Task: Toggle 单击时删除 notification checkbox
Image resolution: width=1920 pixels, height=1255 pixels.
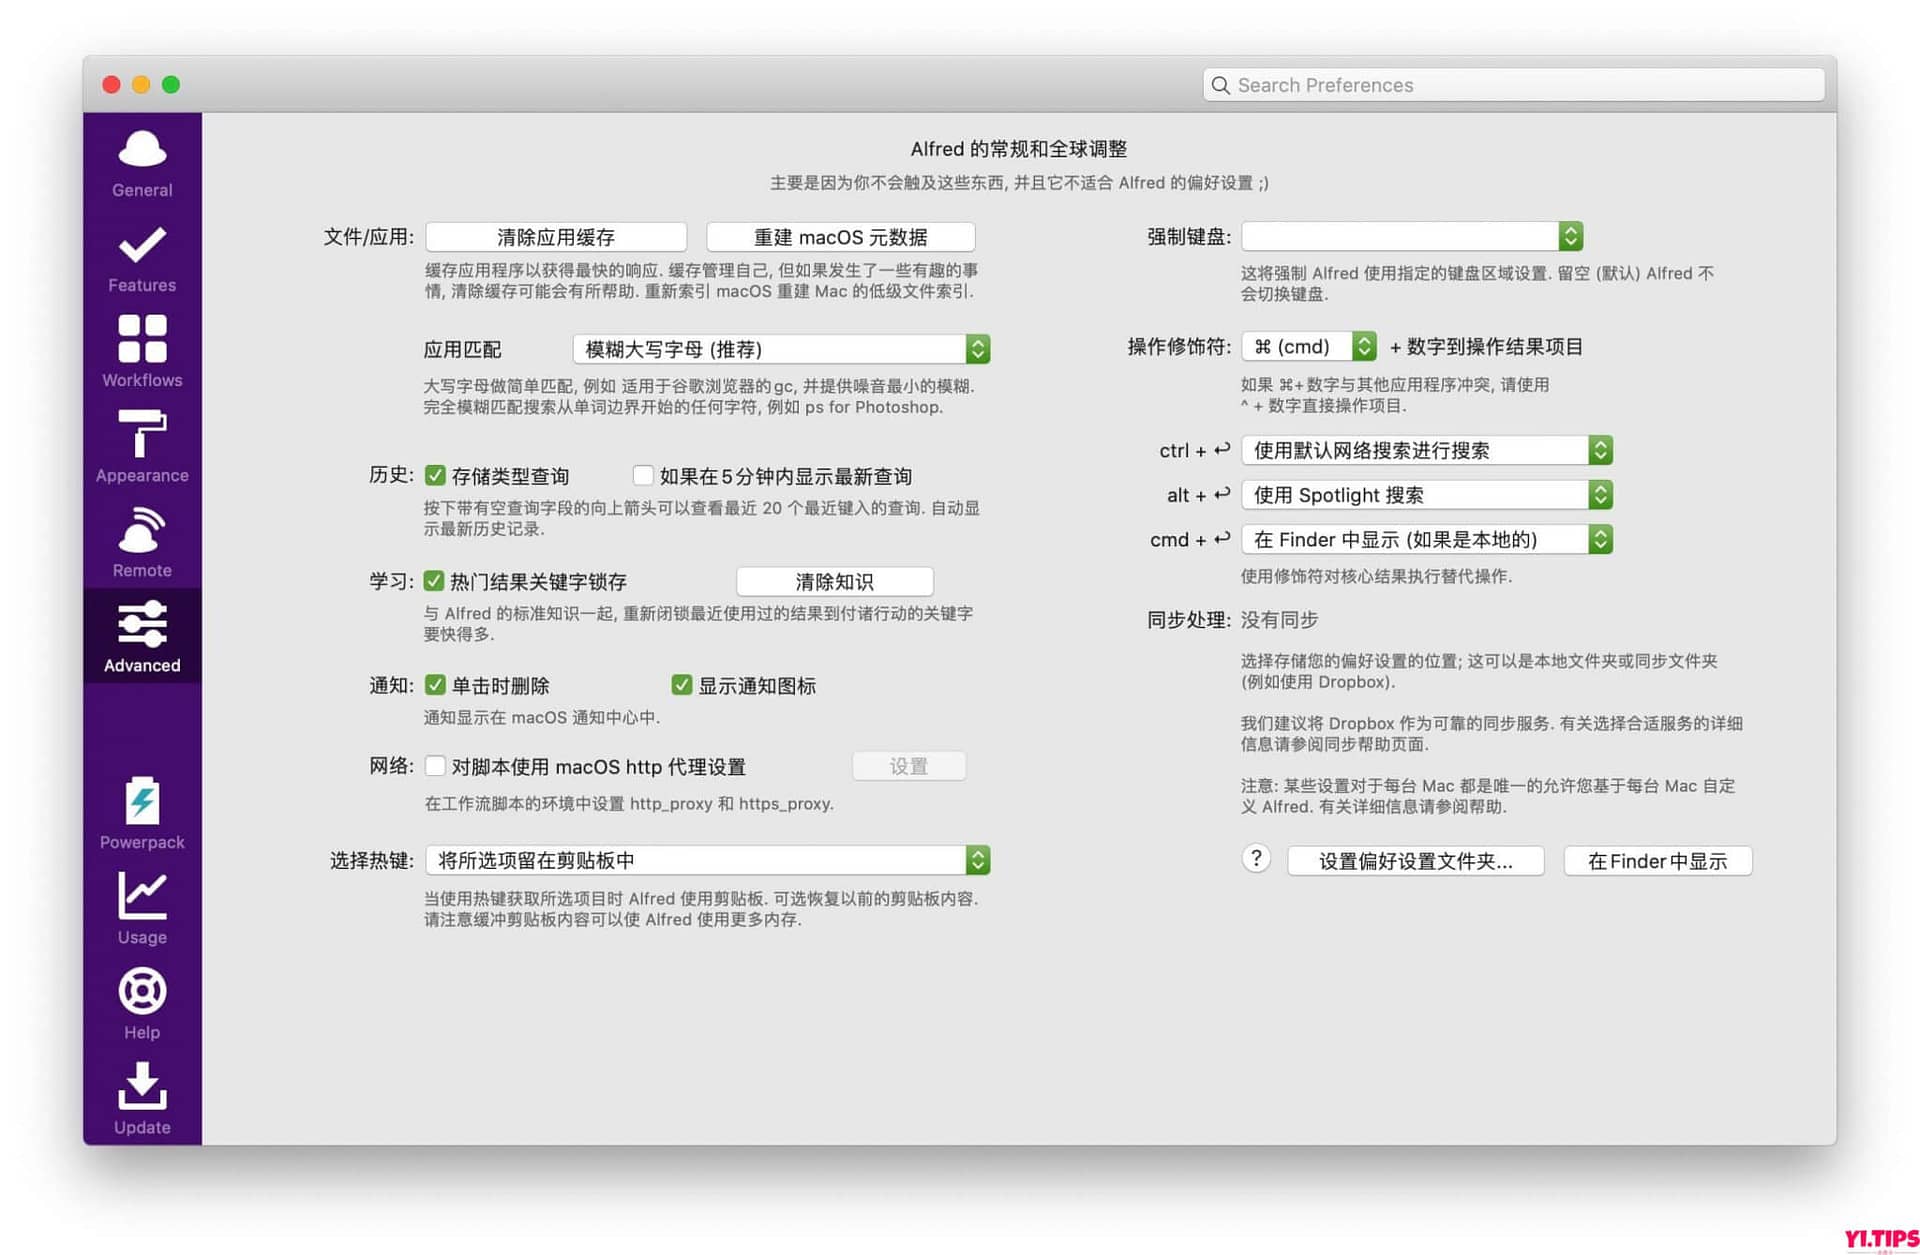Action: tap(435, 685)
